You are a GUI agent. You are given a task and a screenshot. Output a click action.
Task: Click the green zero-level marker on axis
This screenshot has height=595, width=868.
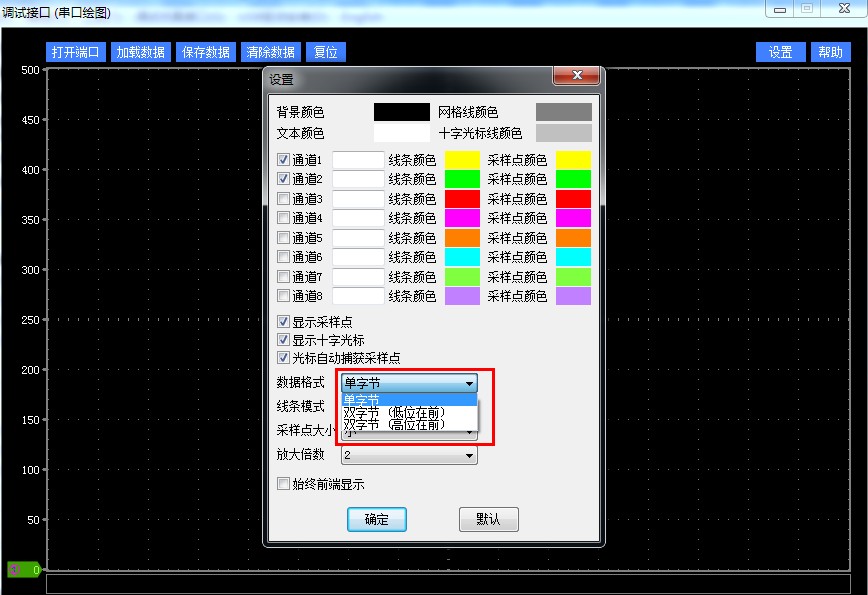[24, 569]
